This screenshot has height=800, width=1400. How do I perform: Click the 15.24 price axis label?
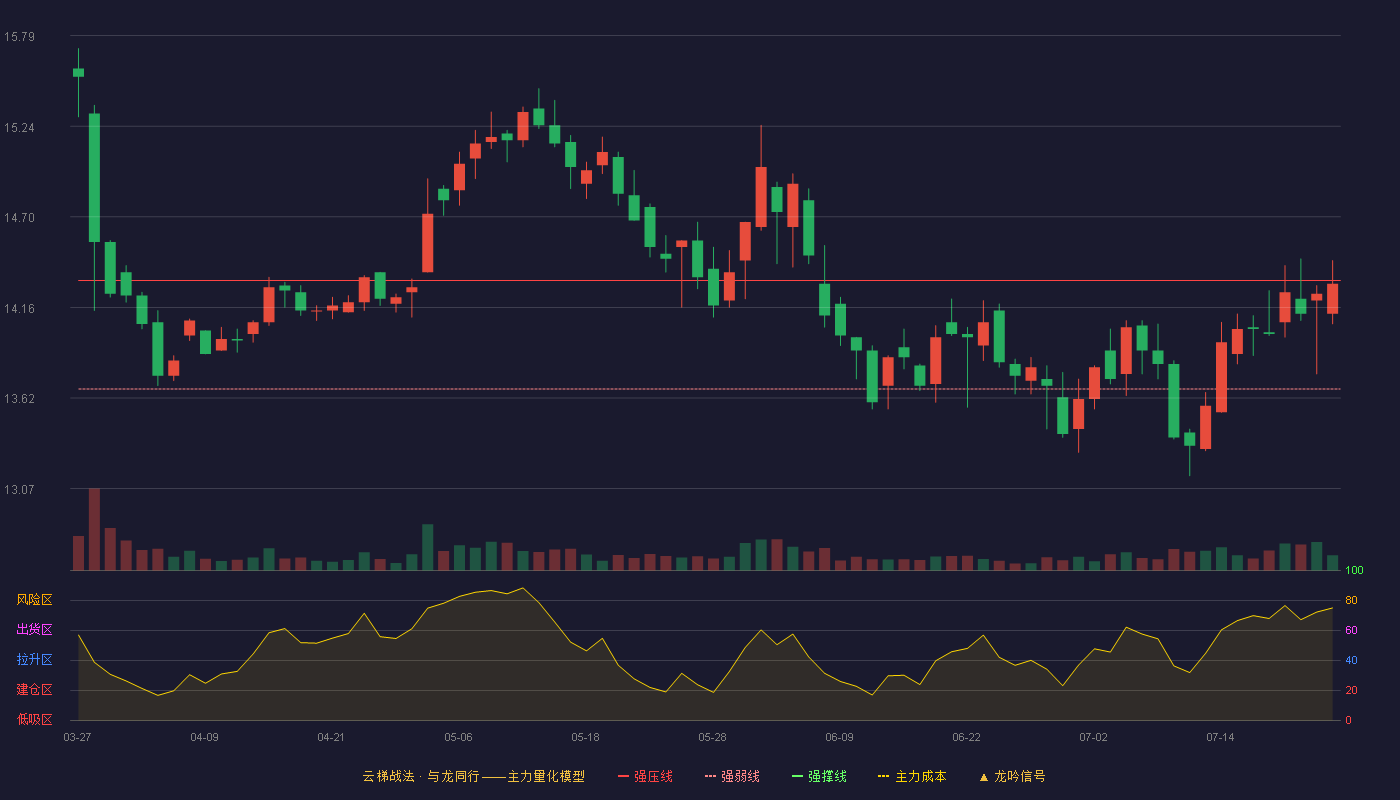[x=19, y=128]
